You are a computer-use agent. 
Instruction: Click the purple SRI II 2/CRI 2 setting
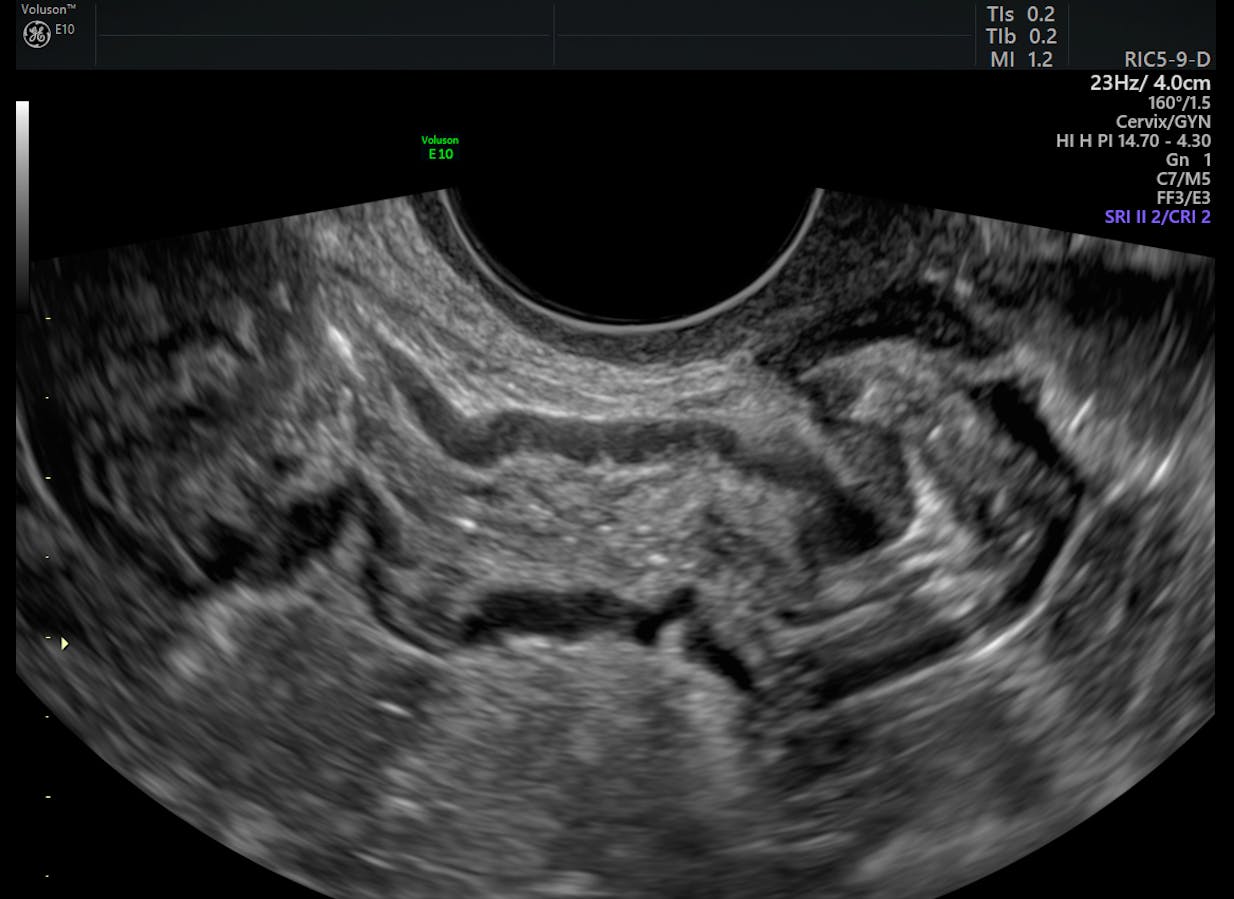tap(1157, 217)
